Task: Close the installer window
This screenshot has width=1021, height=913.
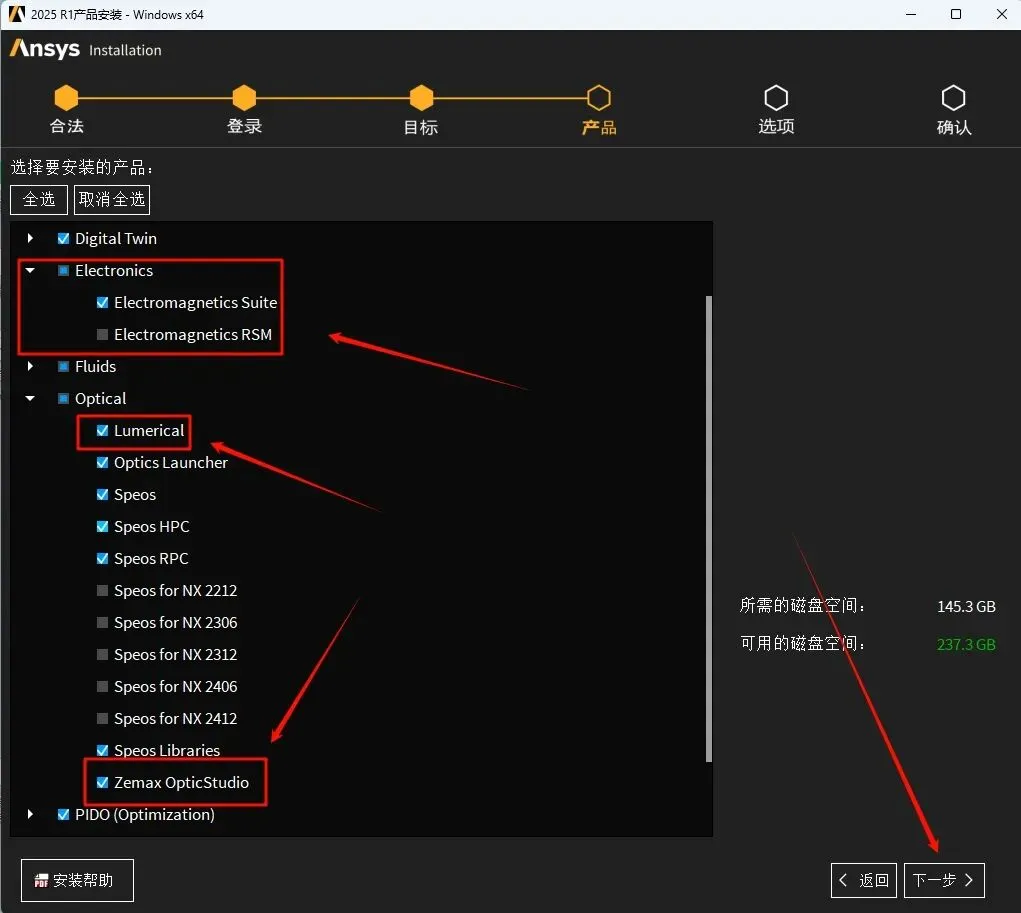Action: (1001, 14)
